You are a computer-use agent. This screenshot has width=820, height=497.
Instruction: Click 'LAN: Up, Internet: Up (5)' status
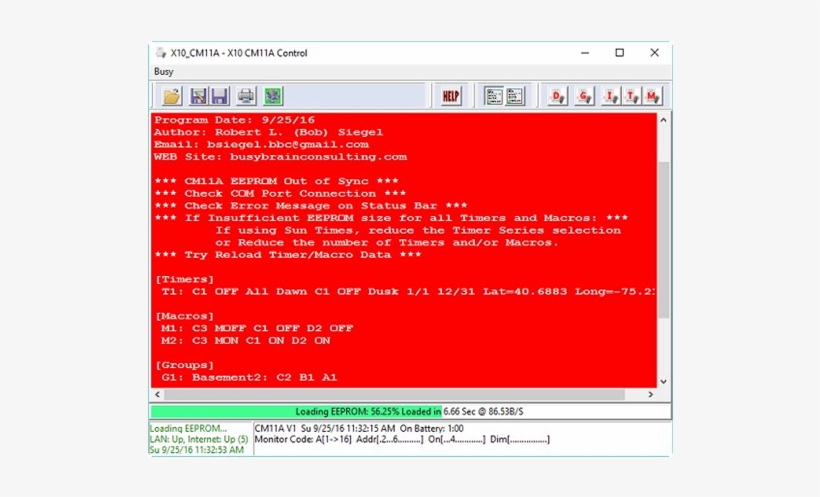coord(199,439)
